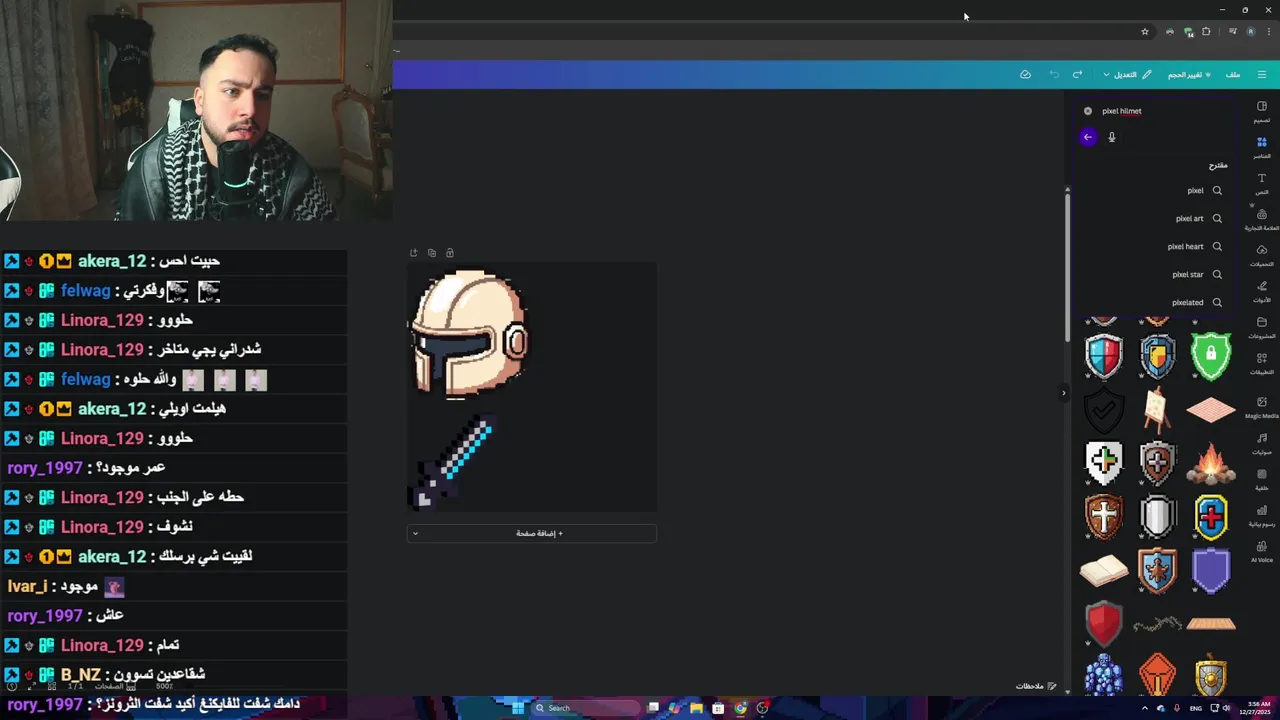This screenshot has width=1280, height=720.
Task: Open the Elements (العناصر) sidebar tab
Action: (x=1262, y=147)
